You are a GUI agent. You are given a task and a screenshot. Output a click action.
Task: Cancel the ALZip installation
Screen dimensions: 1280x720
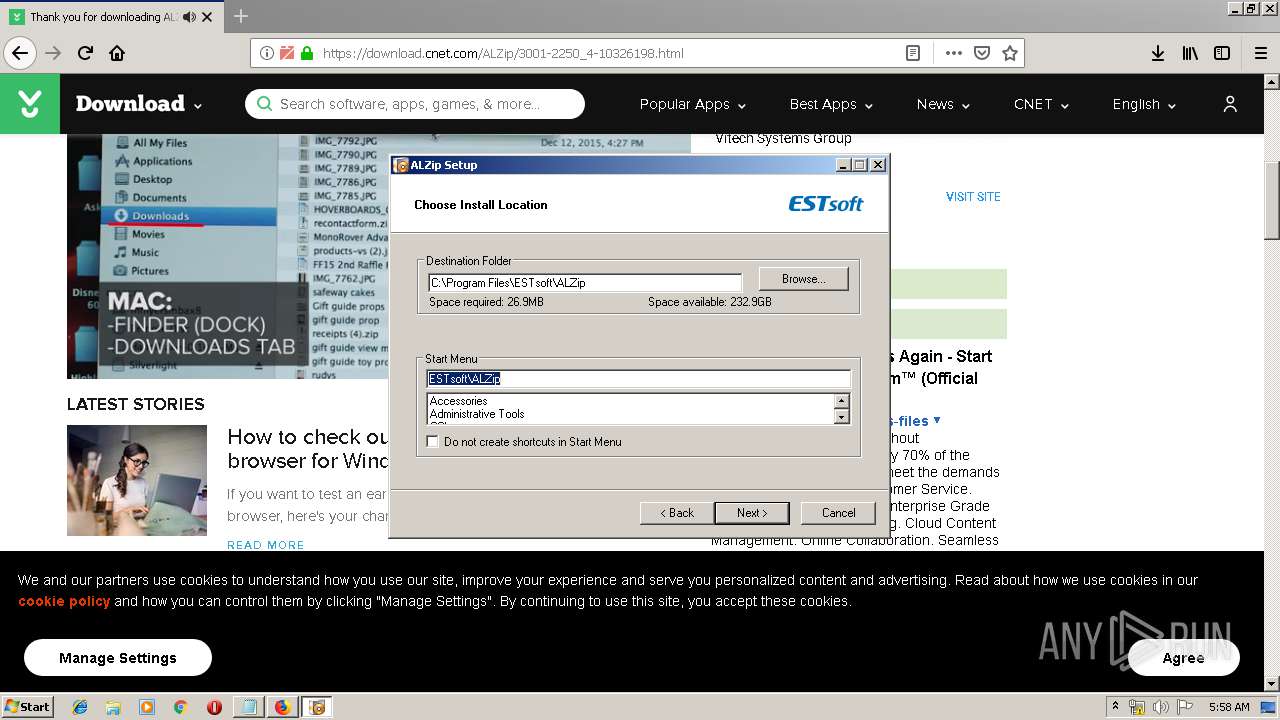tap(838, 513)
